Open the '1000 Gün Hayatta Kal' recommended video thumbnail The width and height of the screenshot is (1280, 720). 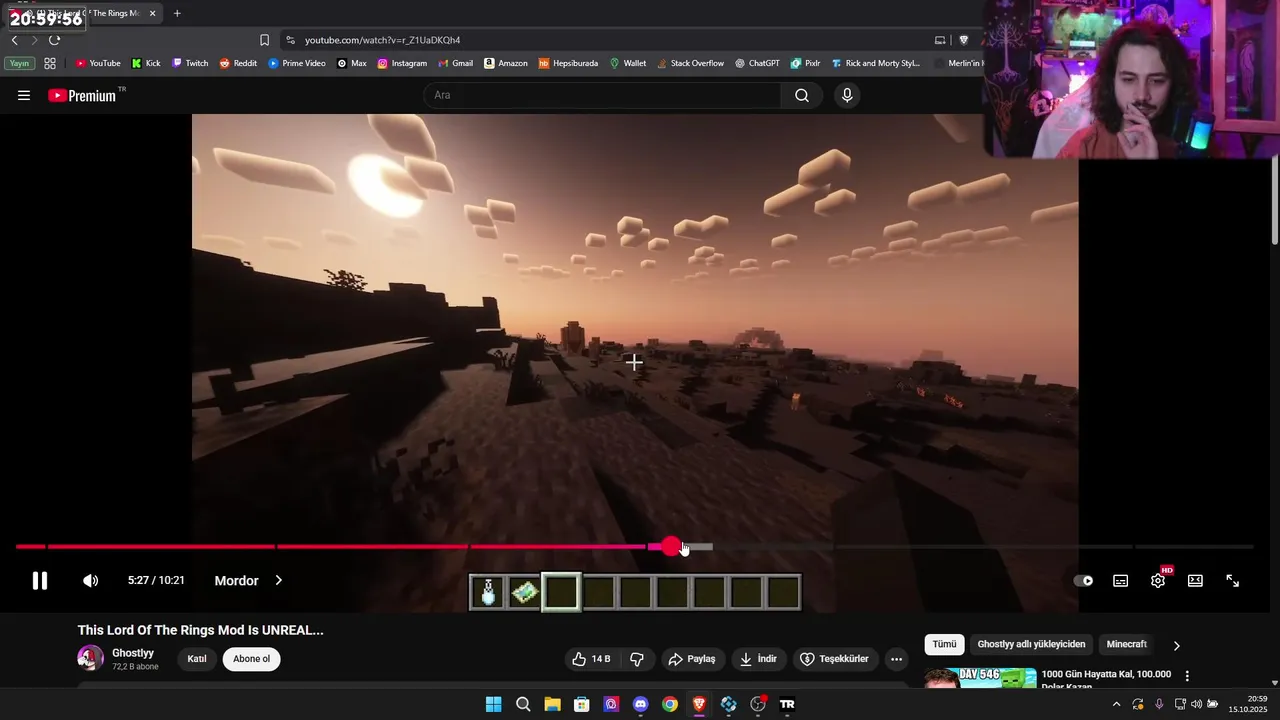(x=980, y=679)
